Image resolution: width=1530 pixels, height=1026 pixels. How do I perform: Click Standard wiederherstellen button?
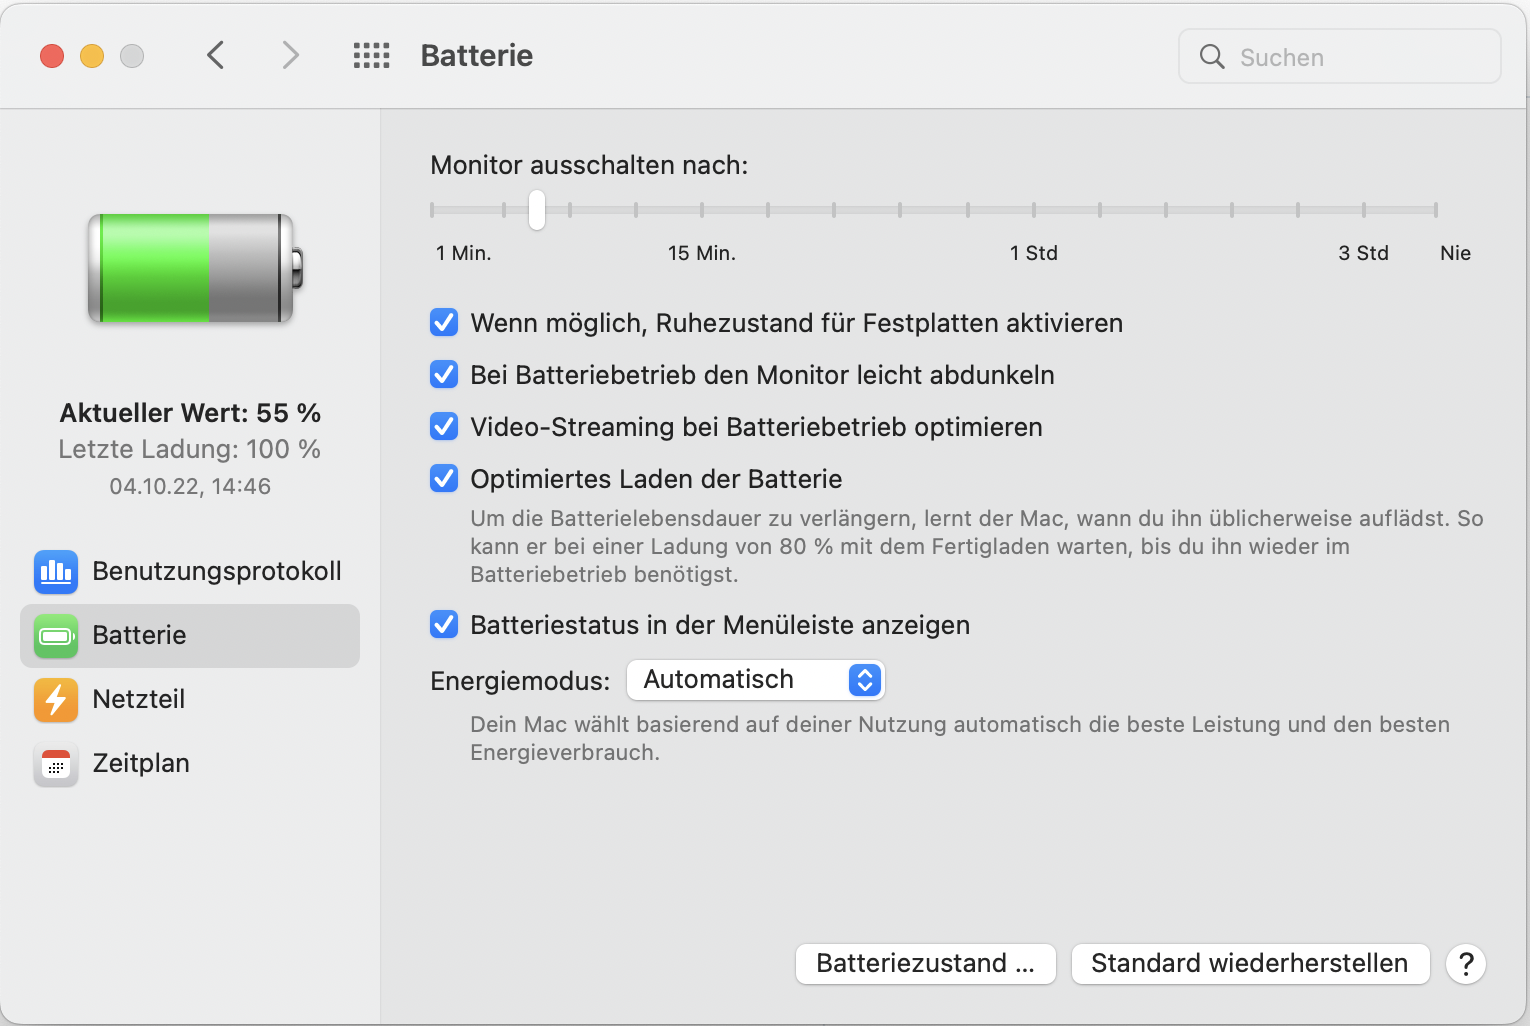(x=1249, y=964)
